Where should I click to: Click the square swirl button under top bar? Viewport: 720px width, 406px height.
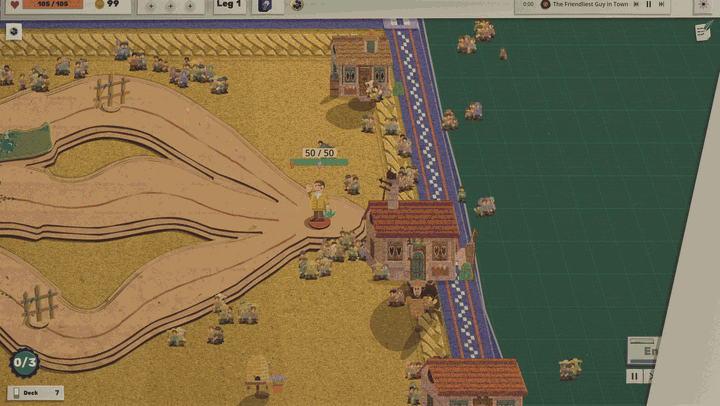click(14, 32)
